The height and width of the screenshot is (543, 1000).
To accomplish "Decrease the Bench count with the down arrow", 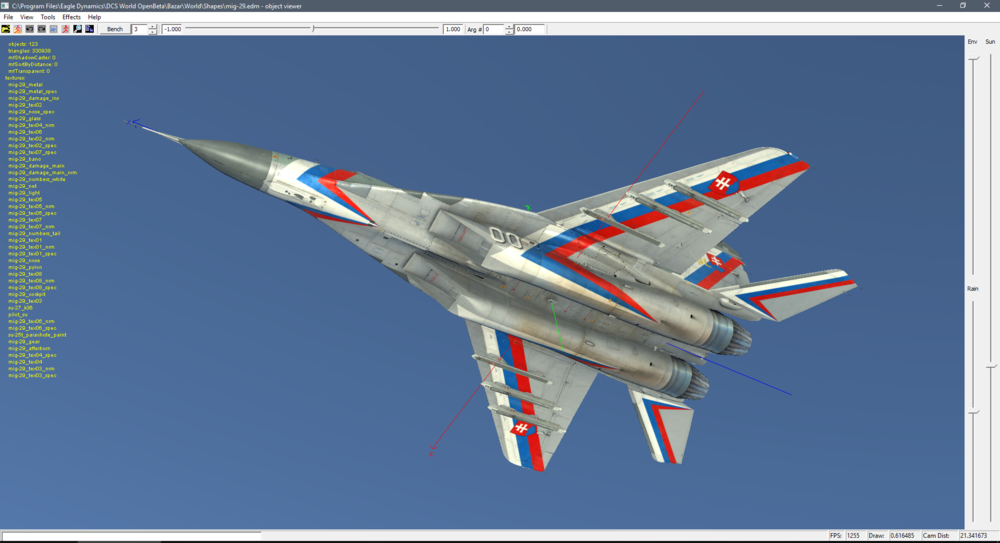I will (152, 31).
